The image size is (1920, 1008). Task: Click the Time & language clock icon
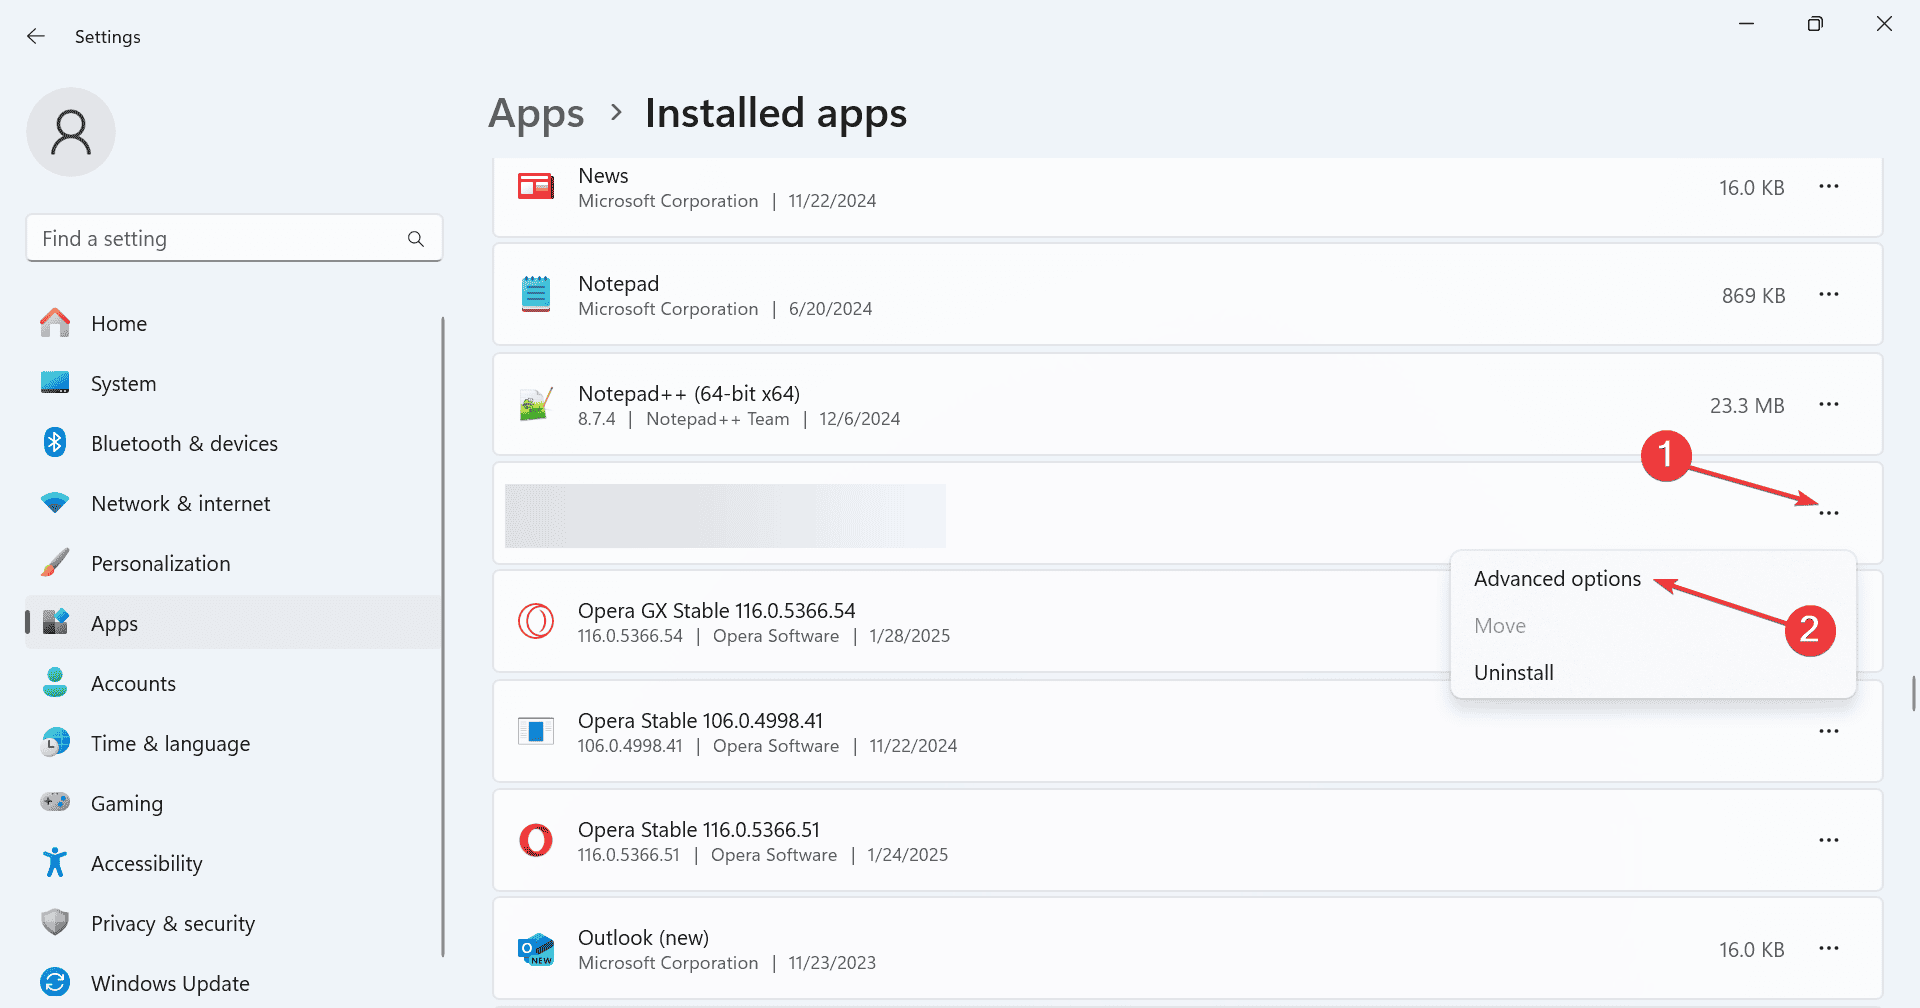coord(55,742)
